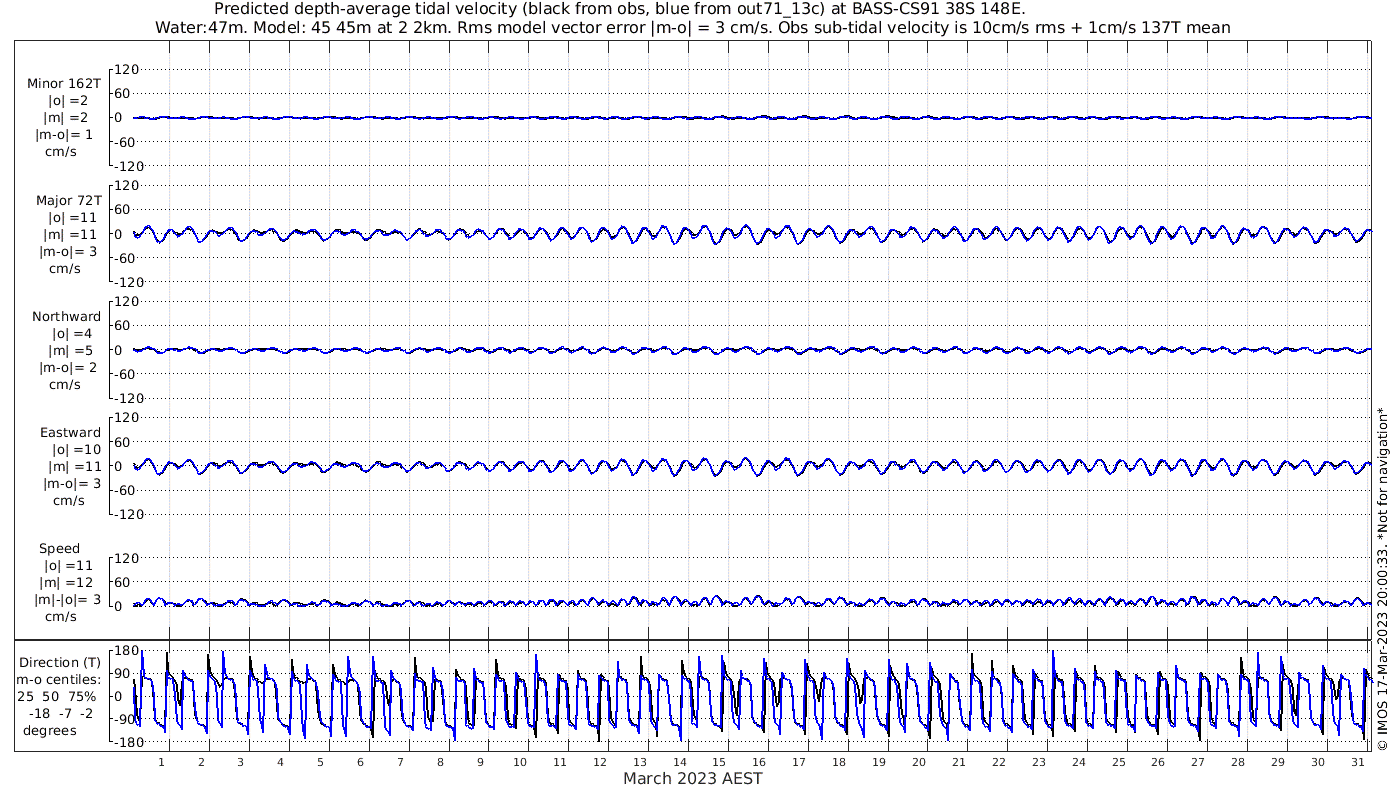The height and width of the screenshot is (800, 1400).
Task: Click day 20 tick label on time axis
Action: (x=918, y=762)
